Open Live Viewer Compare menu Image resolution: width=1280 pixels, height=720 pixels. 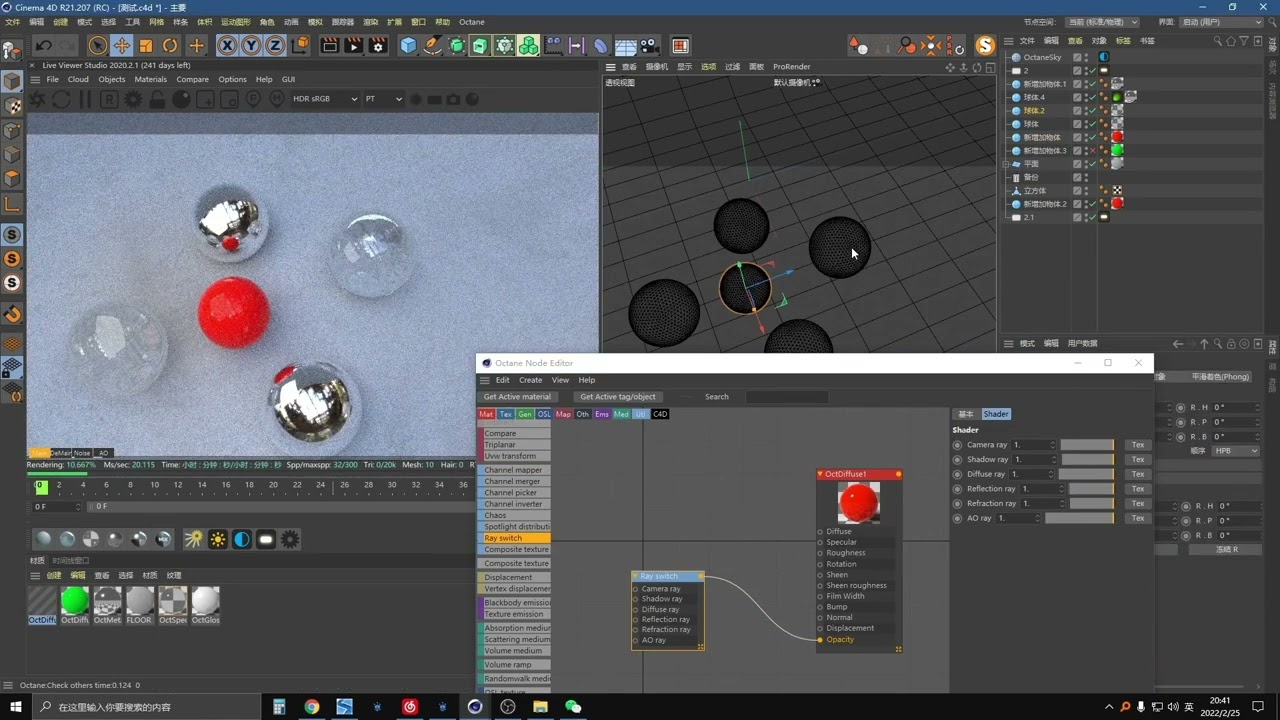(x=193, y=79)
